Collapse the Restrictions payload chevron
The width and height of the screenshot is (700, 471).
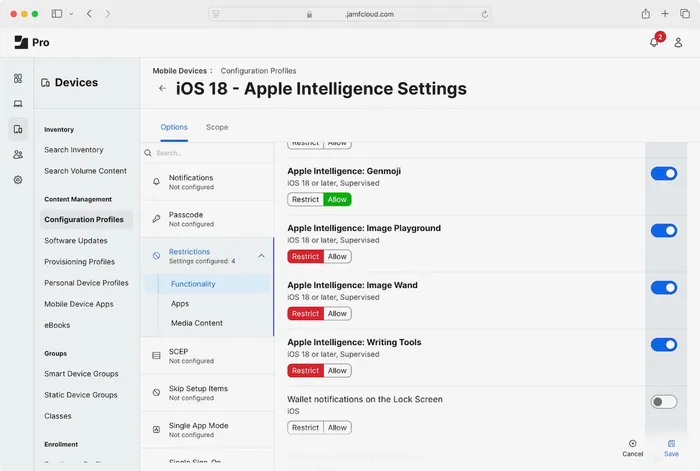(261, 256)
